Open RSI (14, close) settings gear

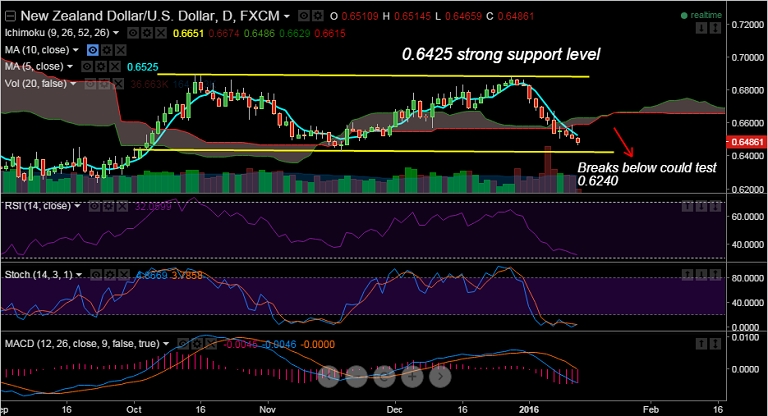[x=109, y=206]
